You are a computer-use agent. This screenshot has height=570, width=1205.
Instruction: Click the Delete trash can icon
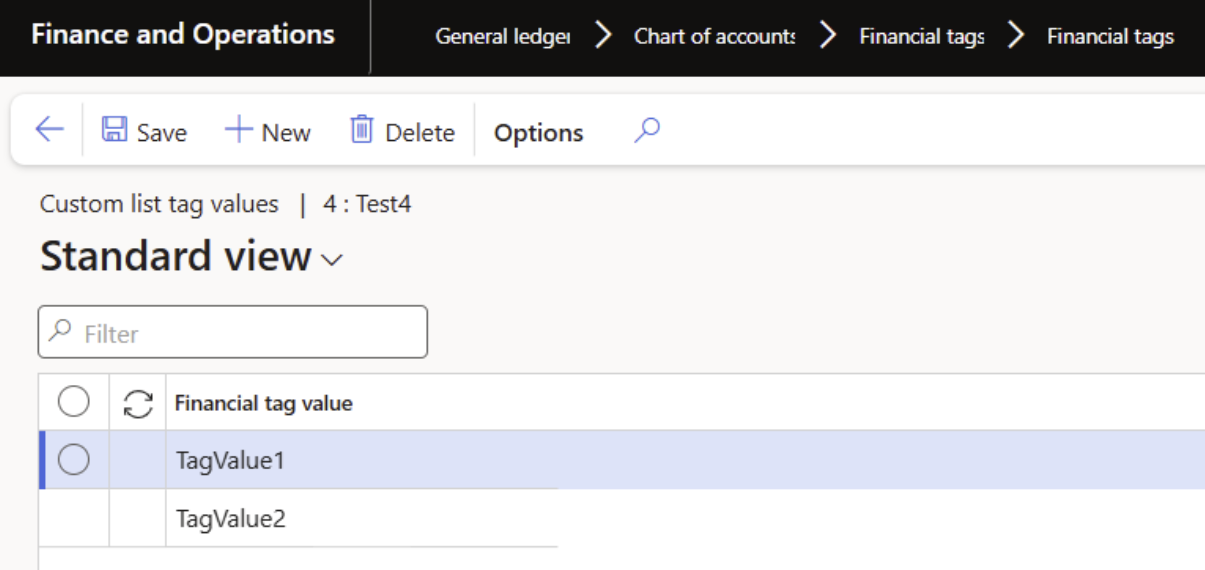tap(361, 131)
